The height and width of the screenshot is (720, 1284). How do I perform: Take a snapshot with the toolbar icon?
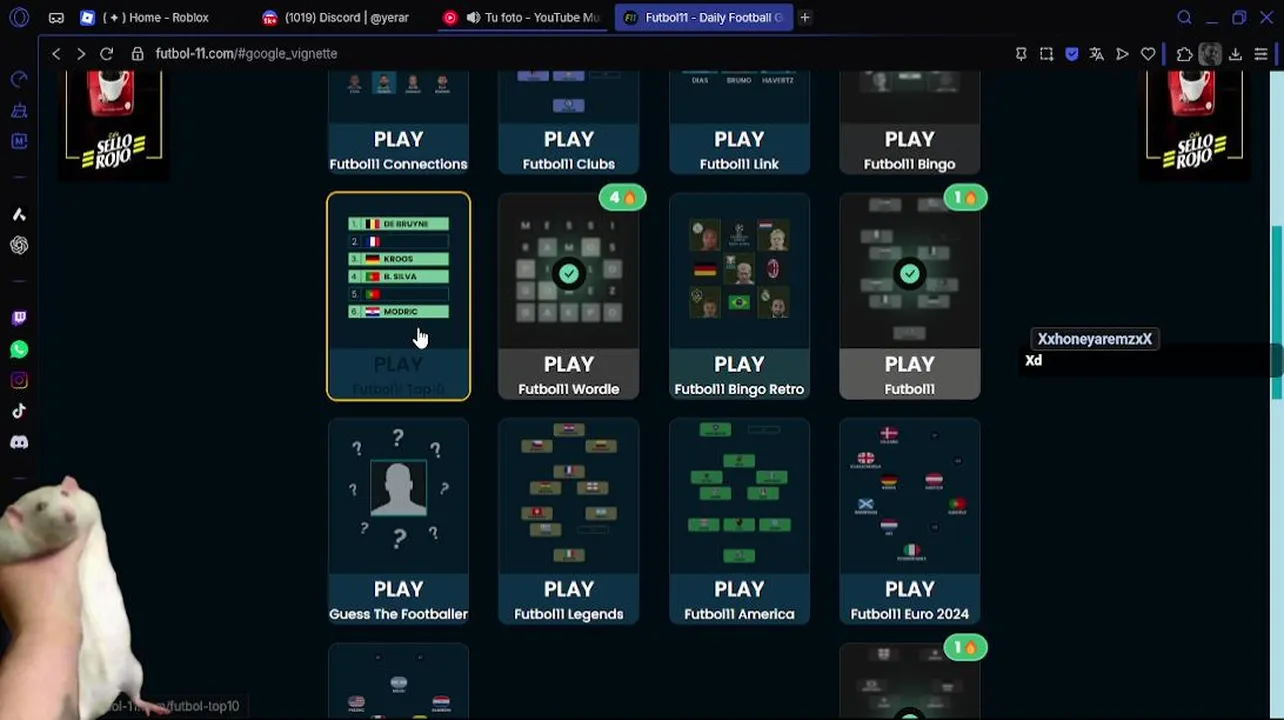click(x=1046, y=54)
